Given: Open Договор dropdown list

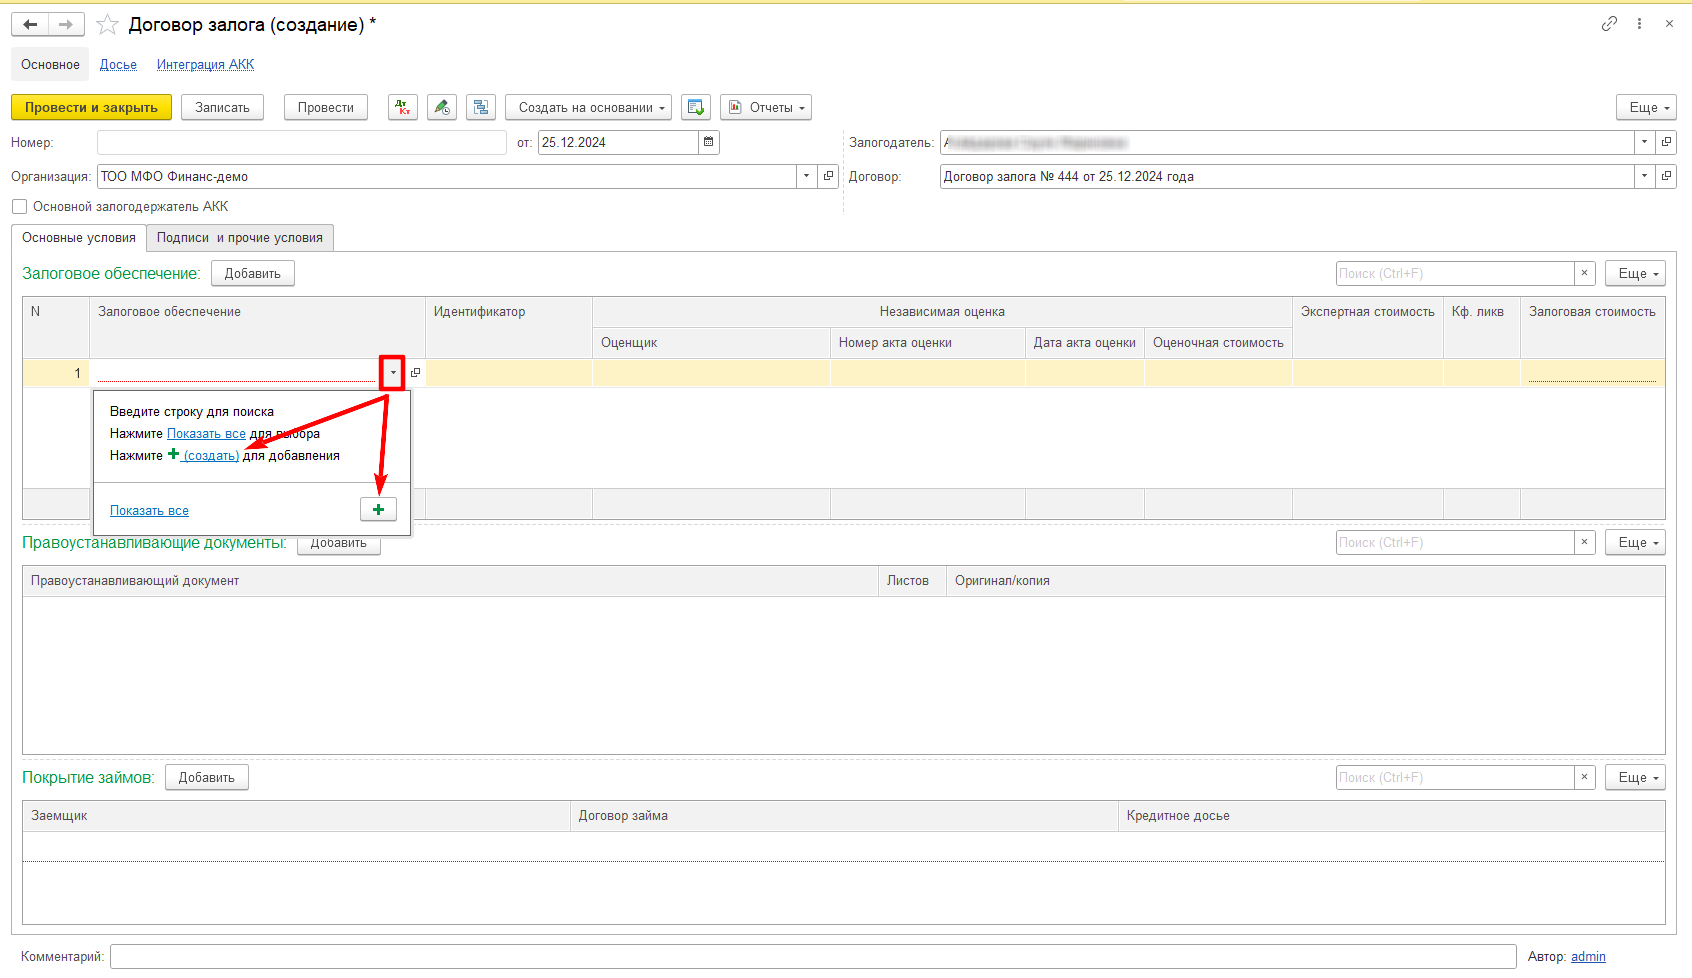Looking at the screenshot, I should click(1645, 176).
